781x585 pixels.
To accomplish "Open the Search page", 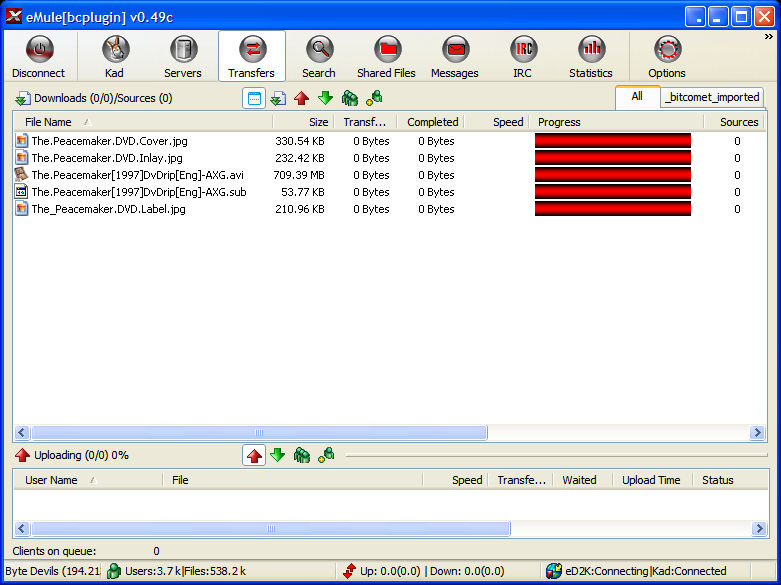I will (x=319, y=56).
